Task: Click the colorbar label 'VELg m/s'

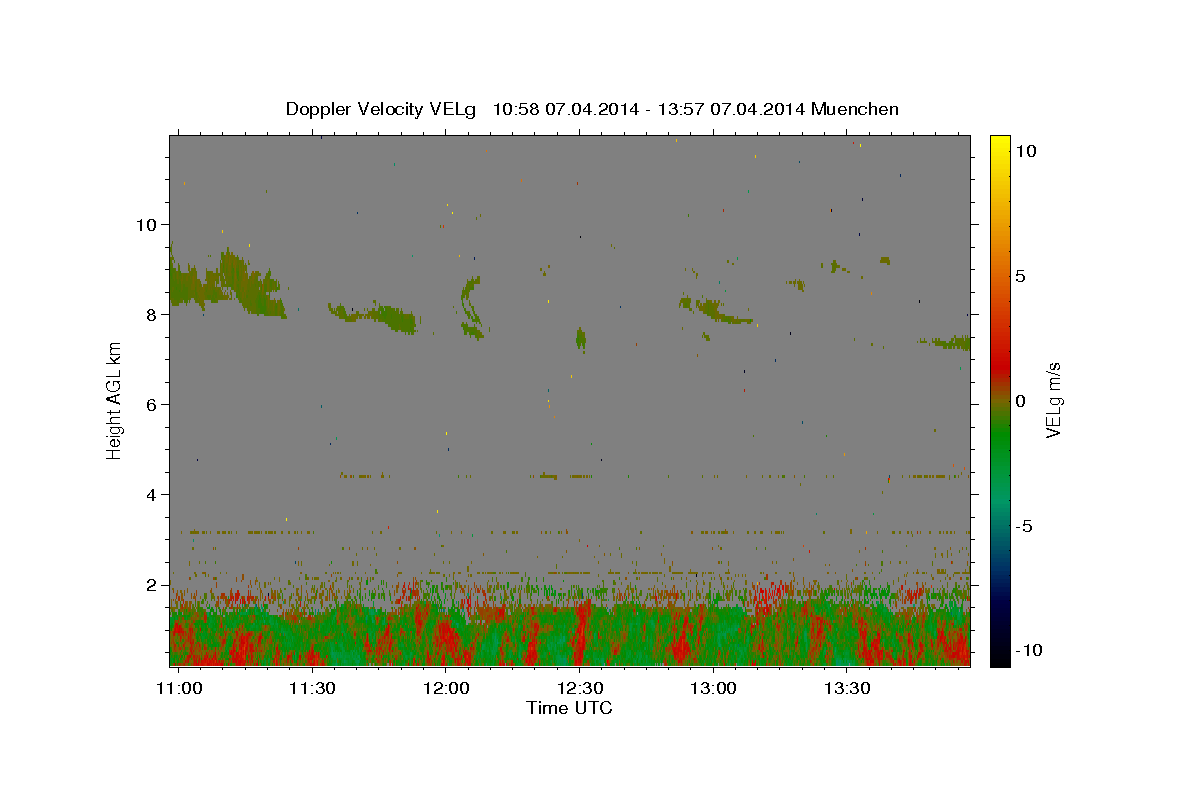Action: pyautogui.click(x=1053, y=400)
